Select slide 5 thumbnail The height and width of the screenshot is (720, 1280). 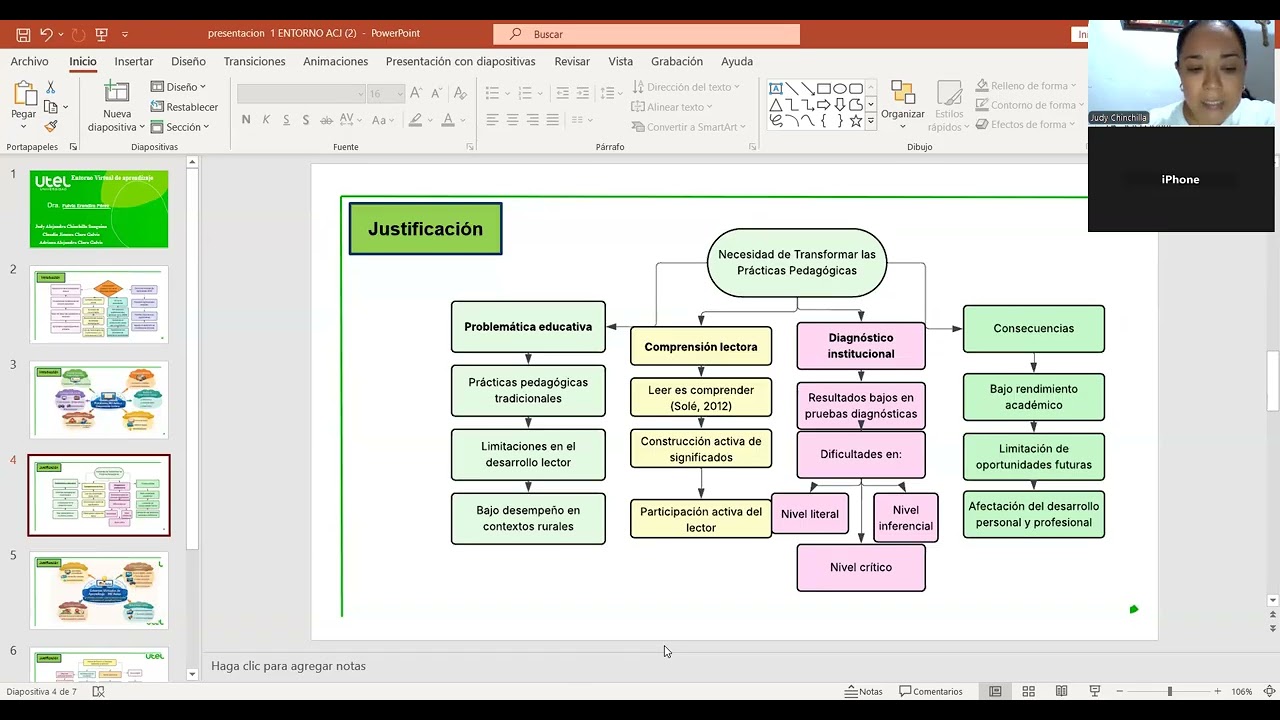click(x=99, y=591)
